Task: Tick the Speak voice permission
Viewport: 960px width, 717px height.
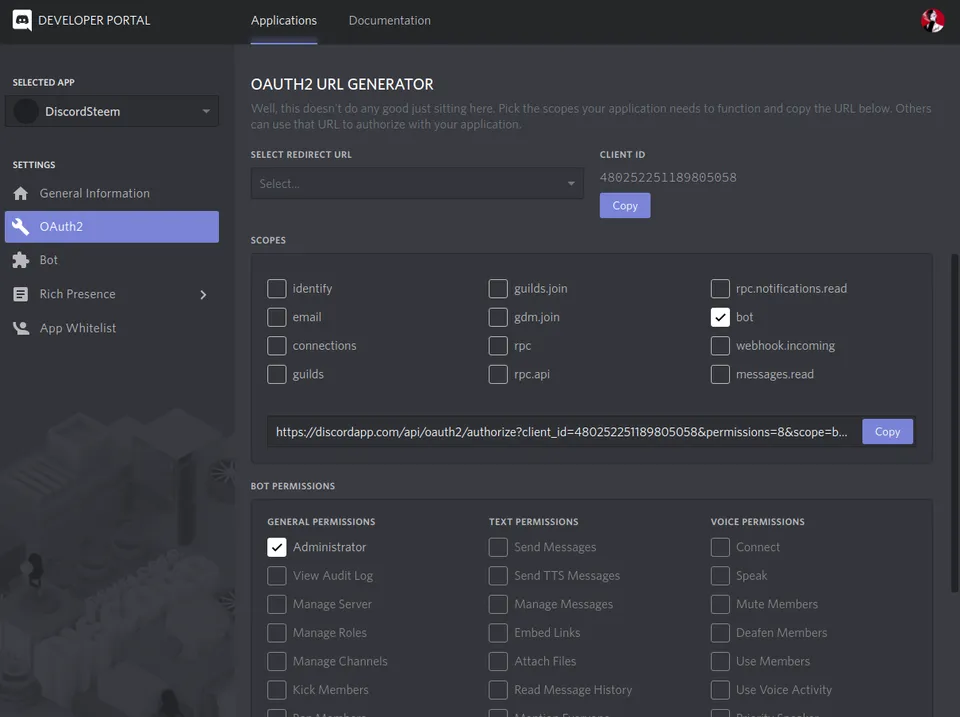Action: click(x=720, y=576)
